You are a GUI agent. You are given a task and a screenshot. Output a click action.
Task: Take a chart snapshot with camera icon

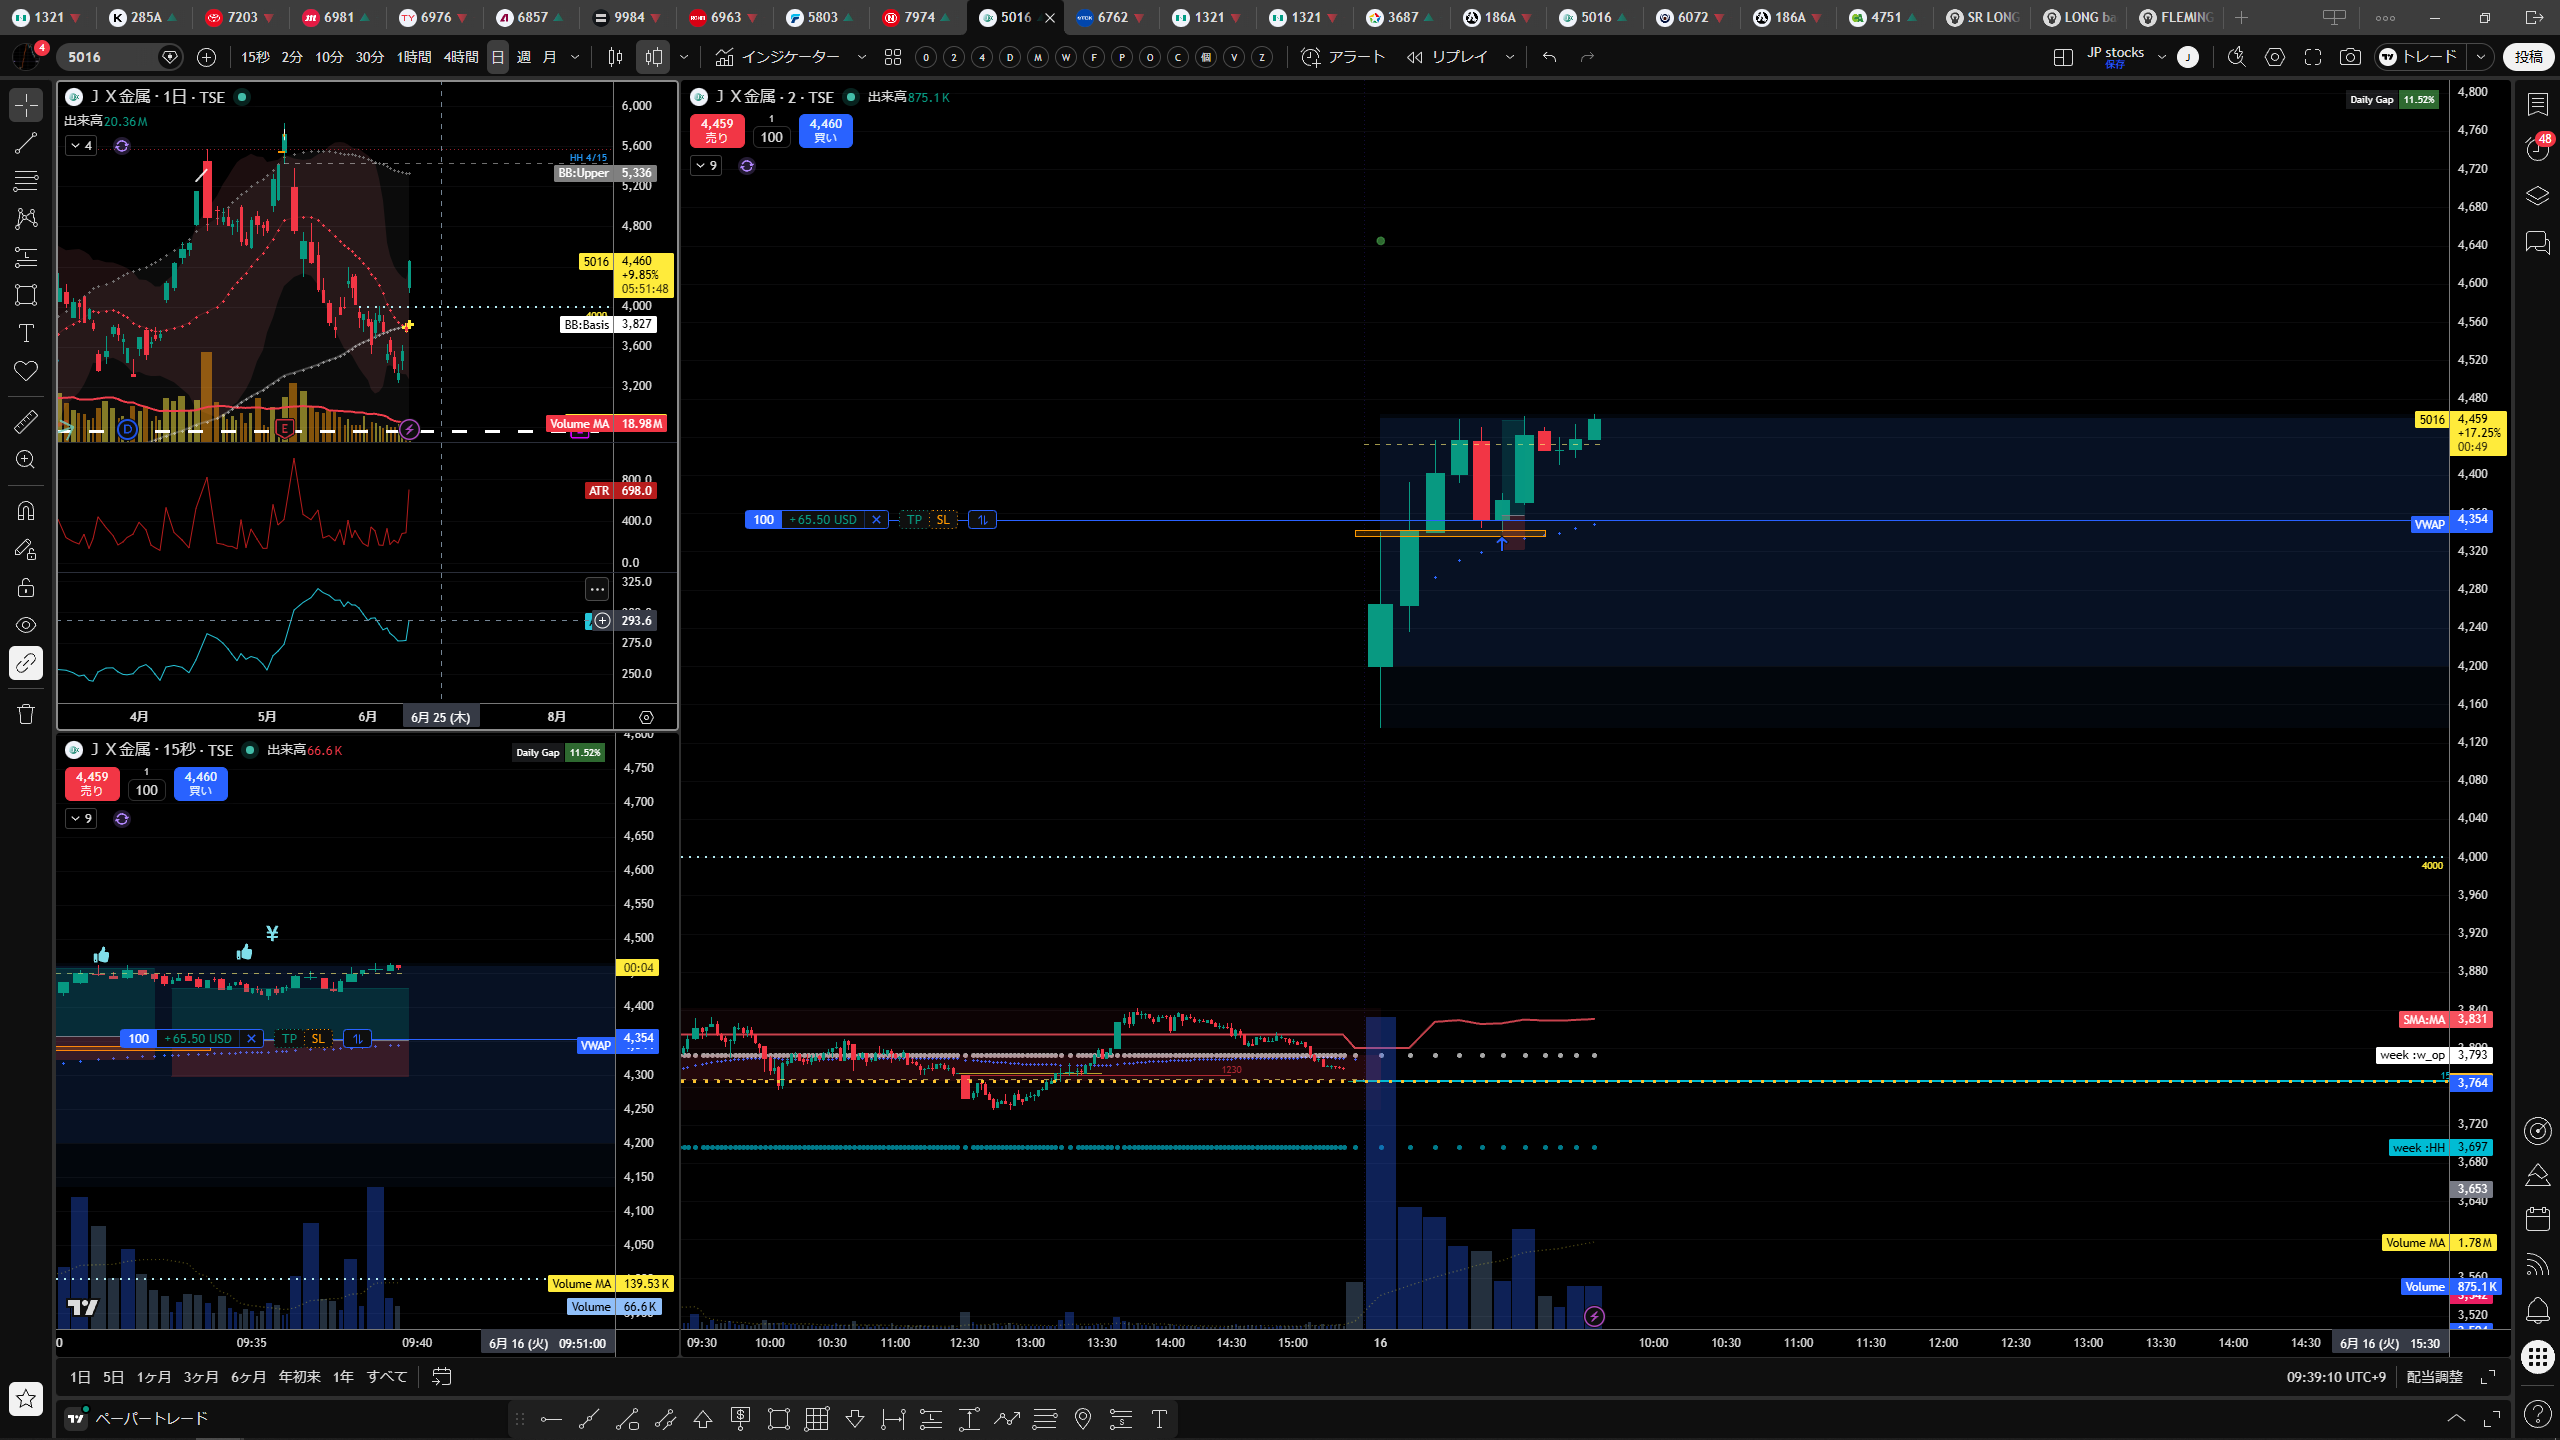click(2350, 57)
